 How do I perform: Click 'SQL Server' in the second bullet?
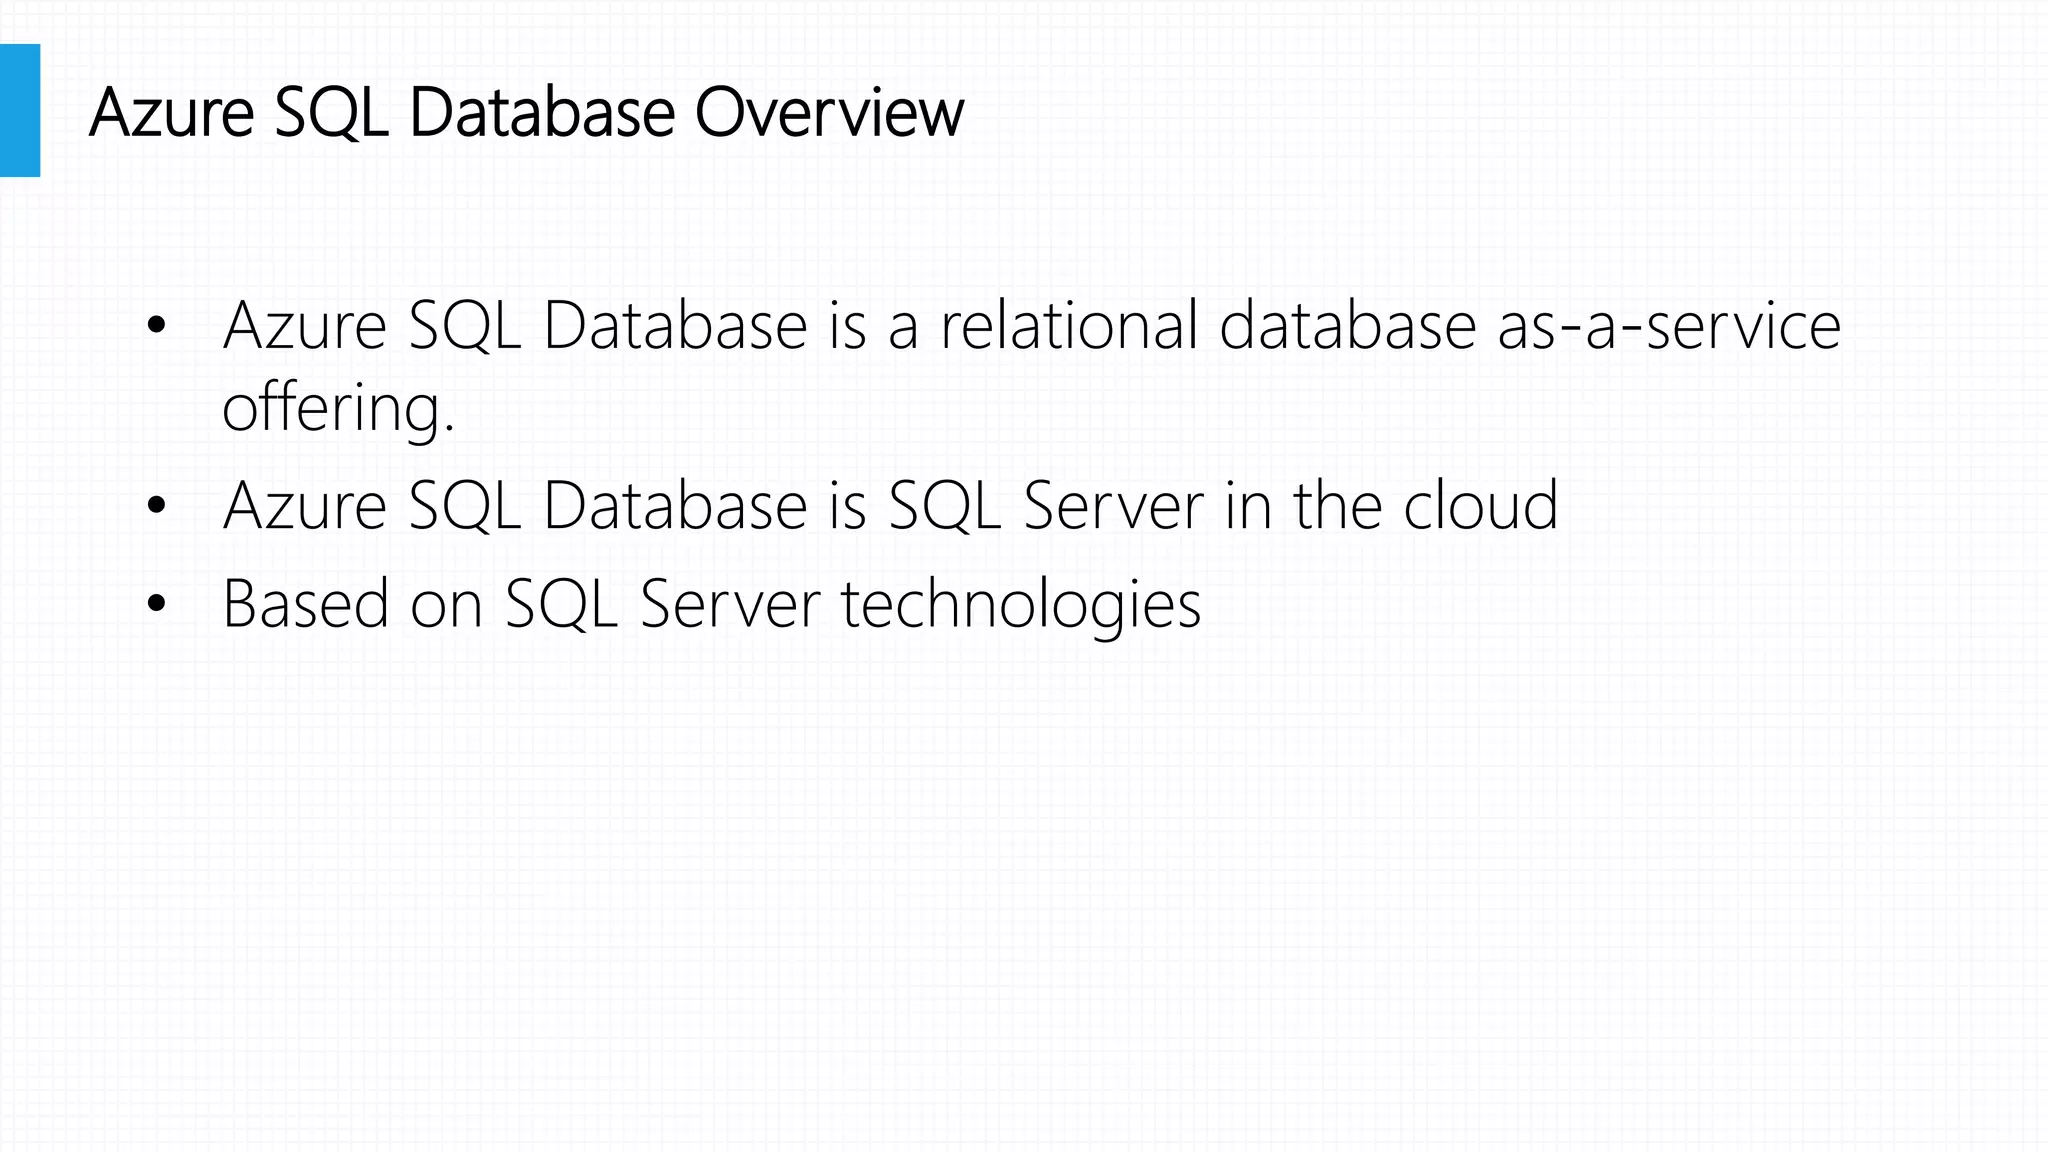coord(1046,505)
